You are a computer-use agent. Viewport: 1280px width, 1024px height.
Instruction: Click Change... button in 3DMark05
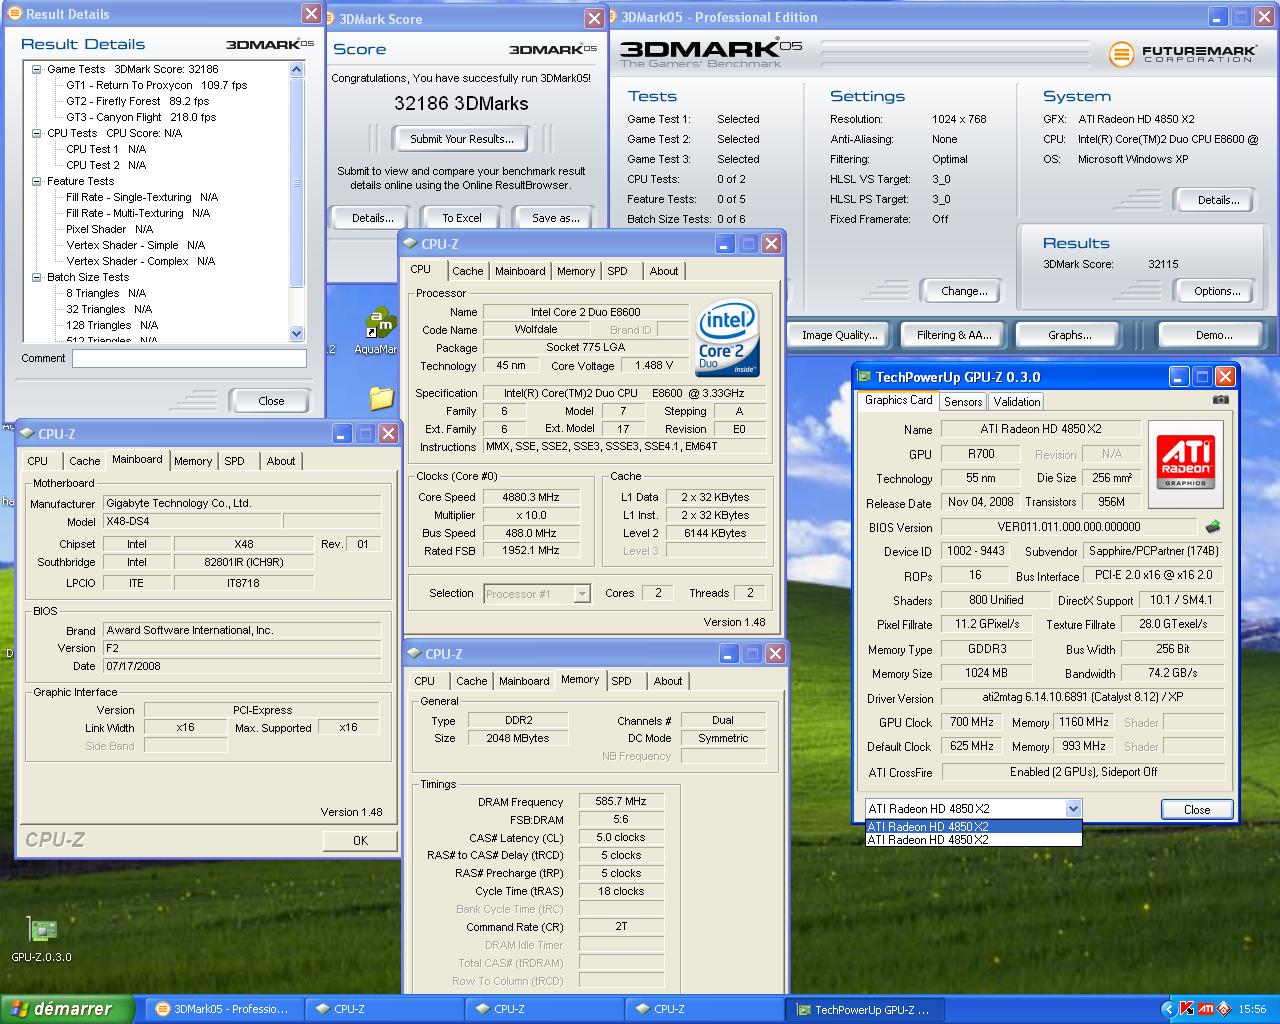point(964,291)
